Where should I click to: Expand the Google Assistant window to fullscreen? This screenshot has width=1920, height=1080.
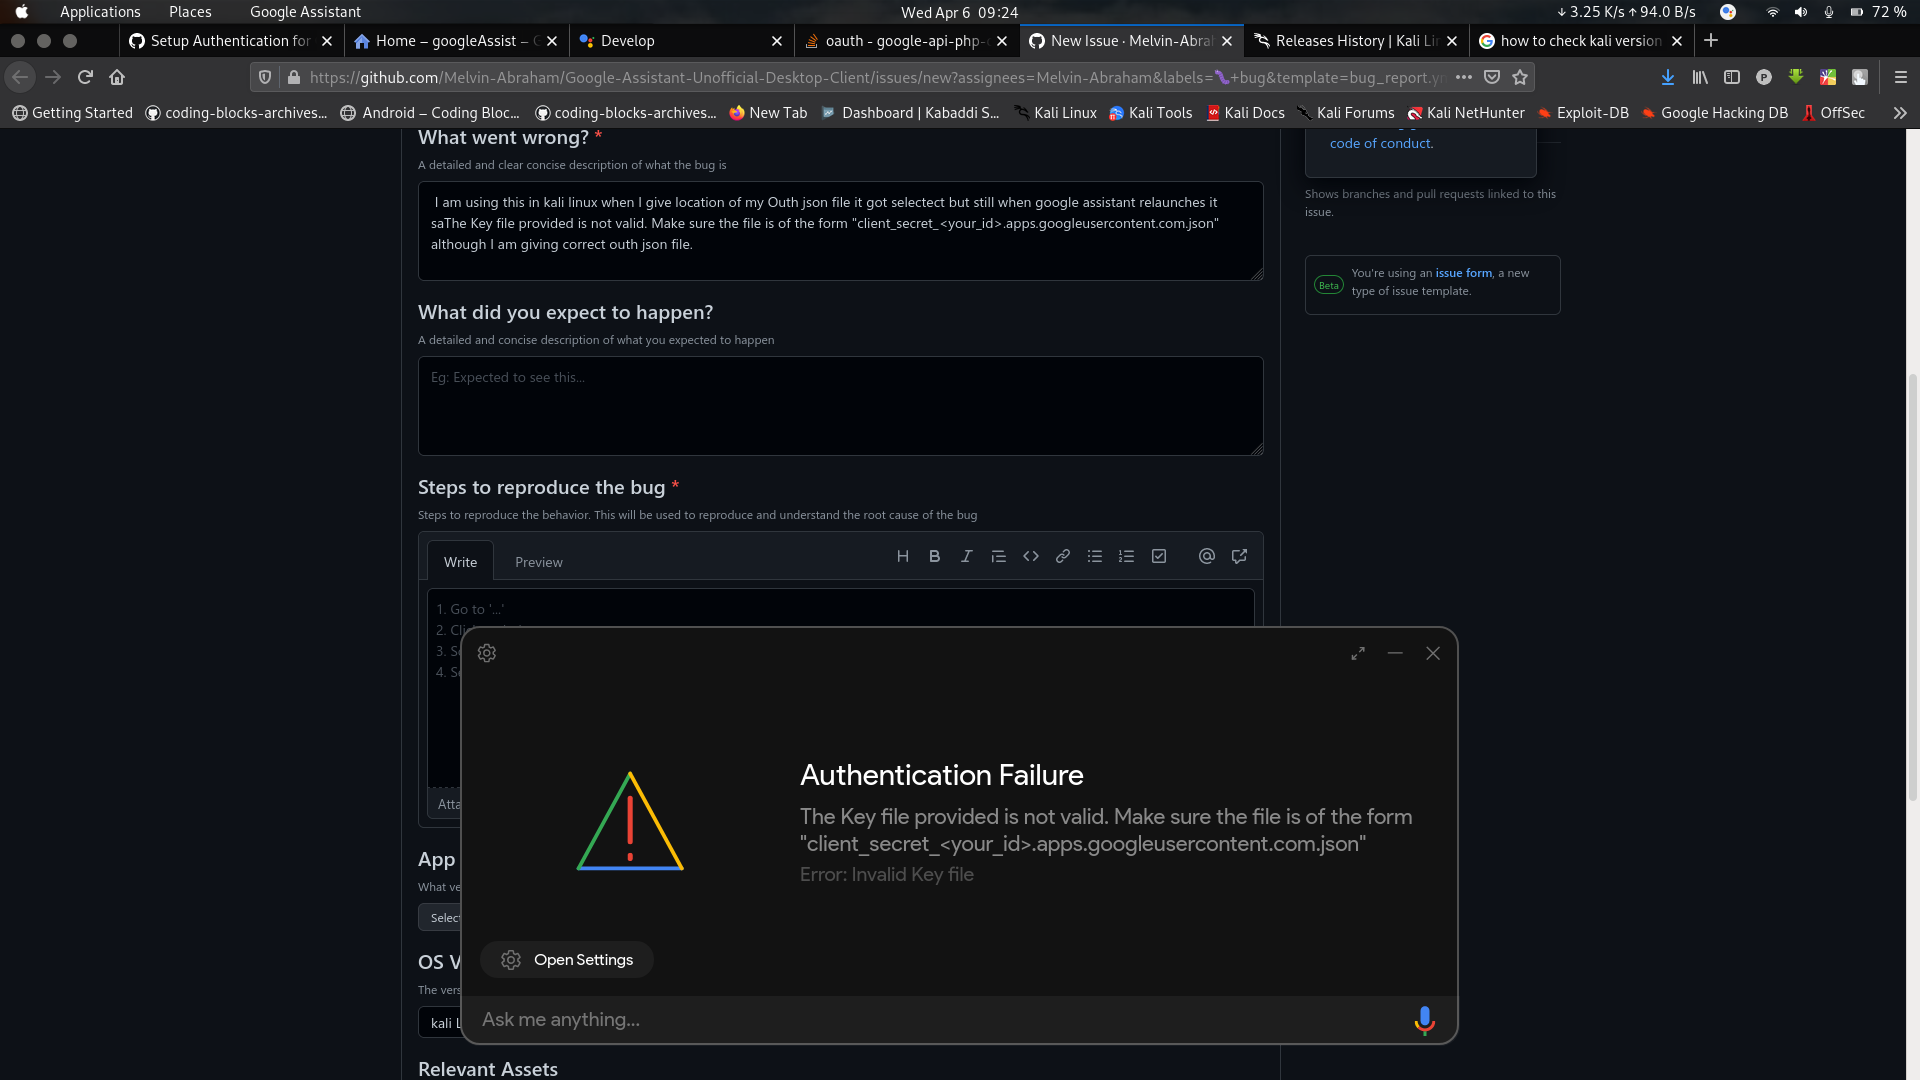tap(1357, 653)
